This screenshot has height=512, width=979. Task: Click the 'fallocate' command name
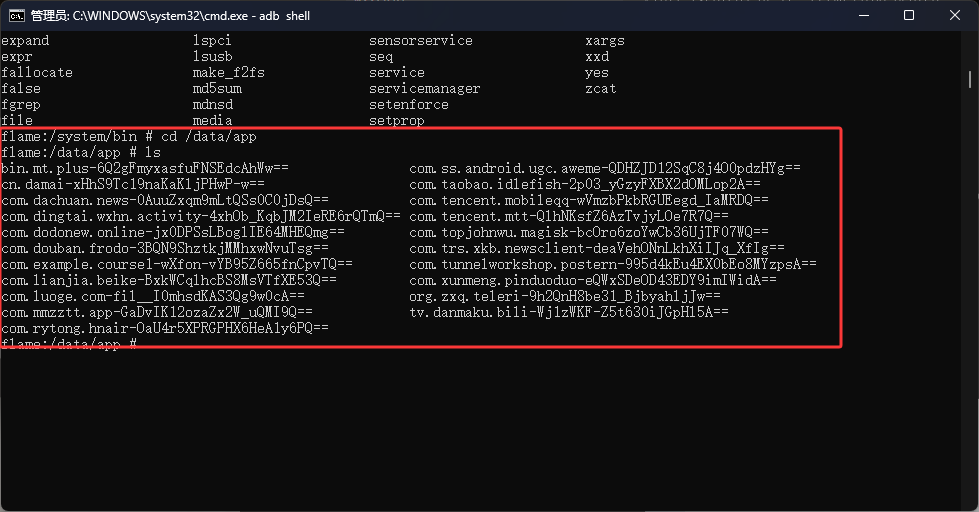(37, 72)
